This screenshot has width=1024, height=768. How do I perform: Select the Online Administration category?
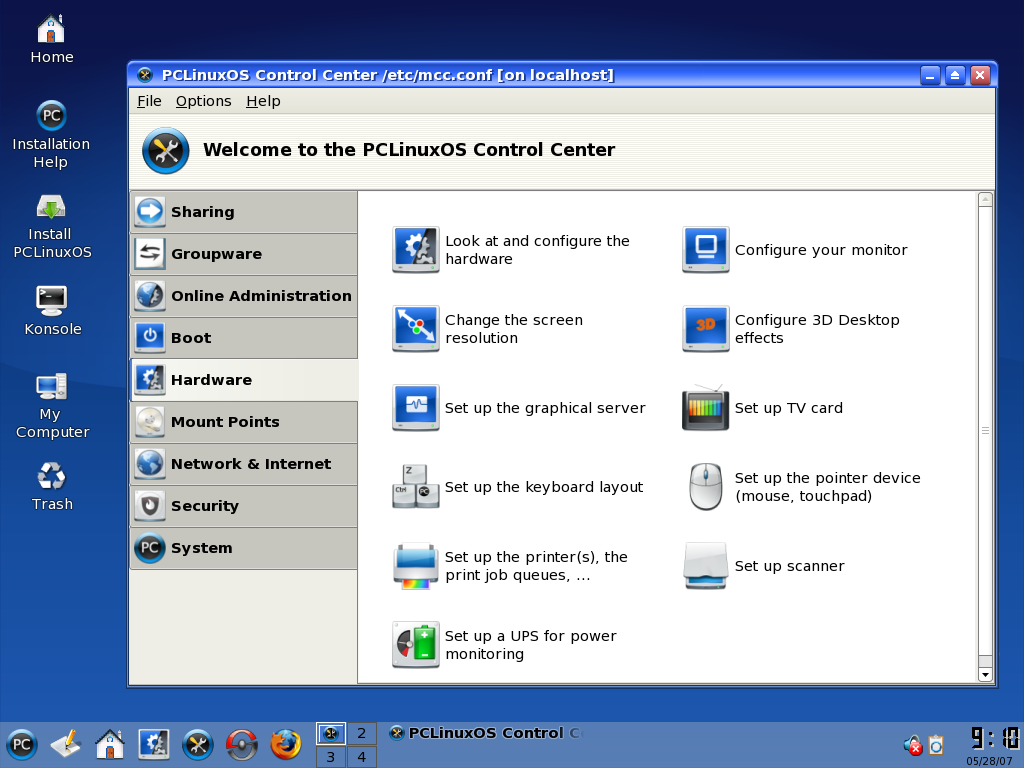pos(244,296)
